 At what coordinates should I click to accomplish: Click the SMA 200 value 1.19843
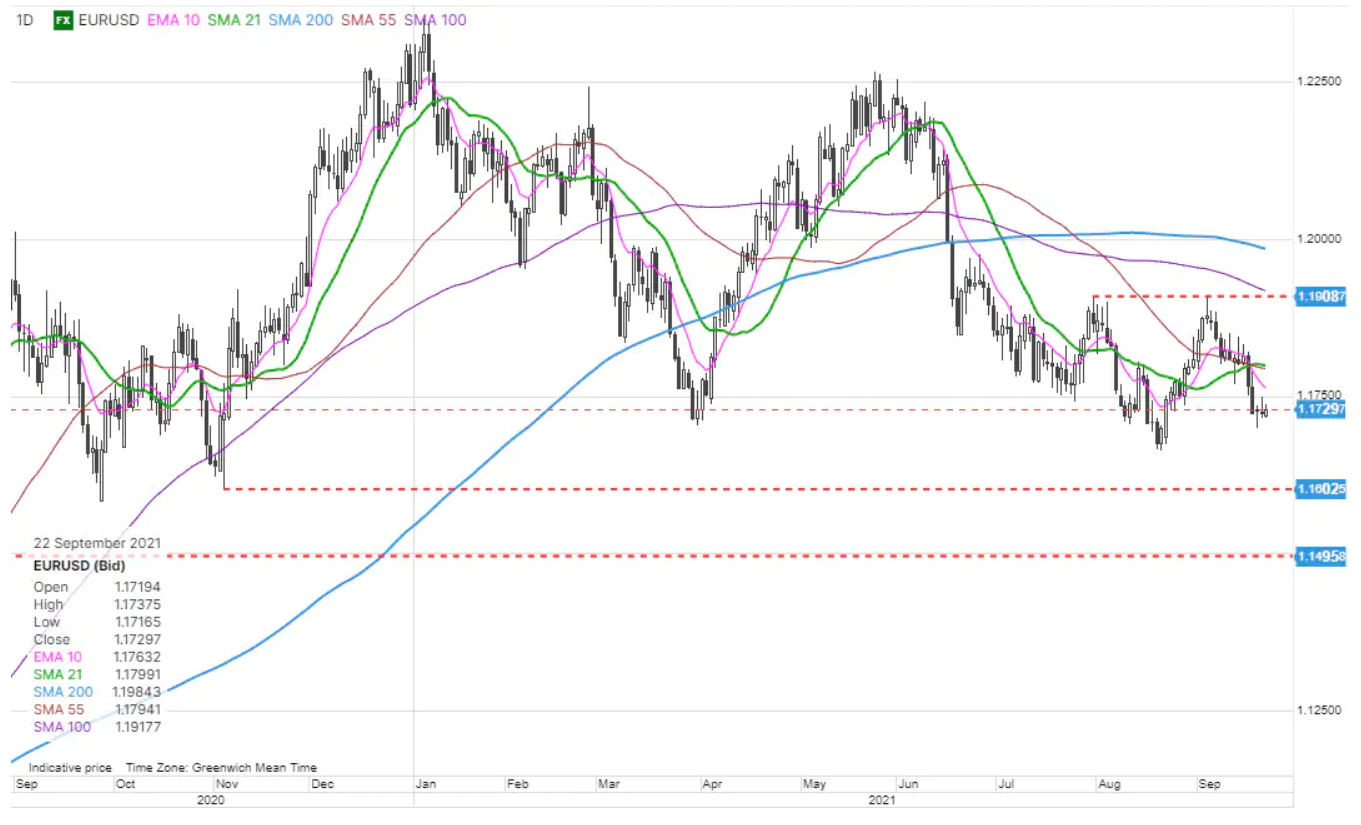(138, 692)
